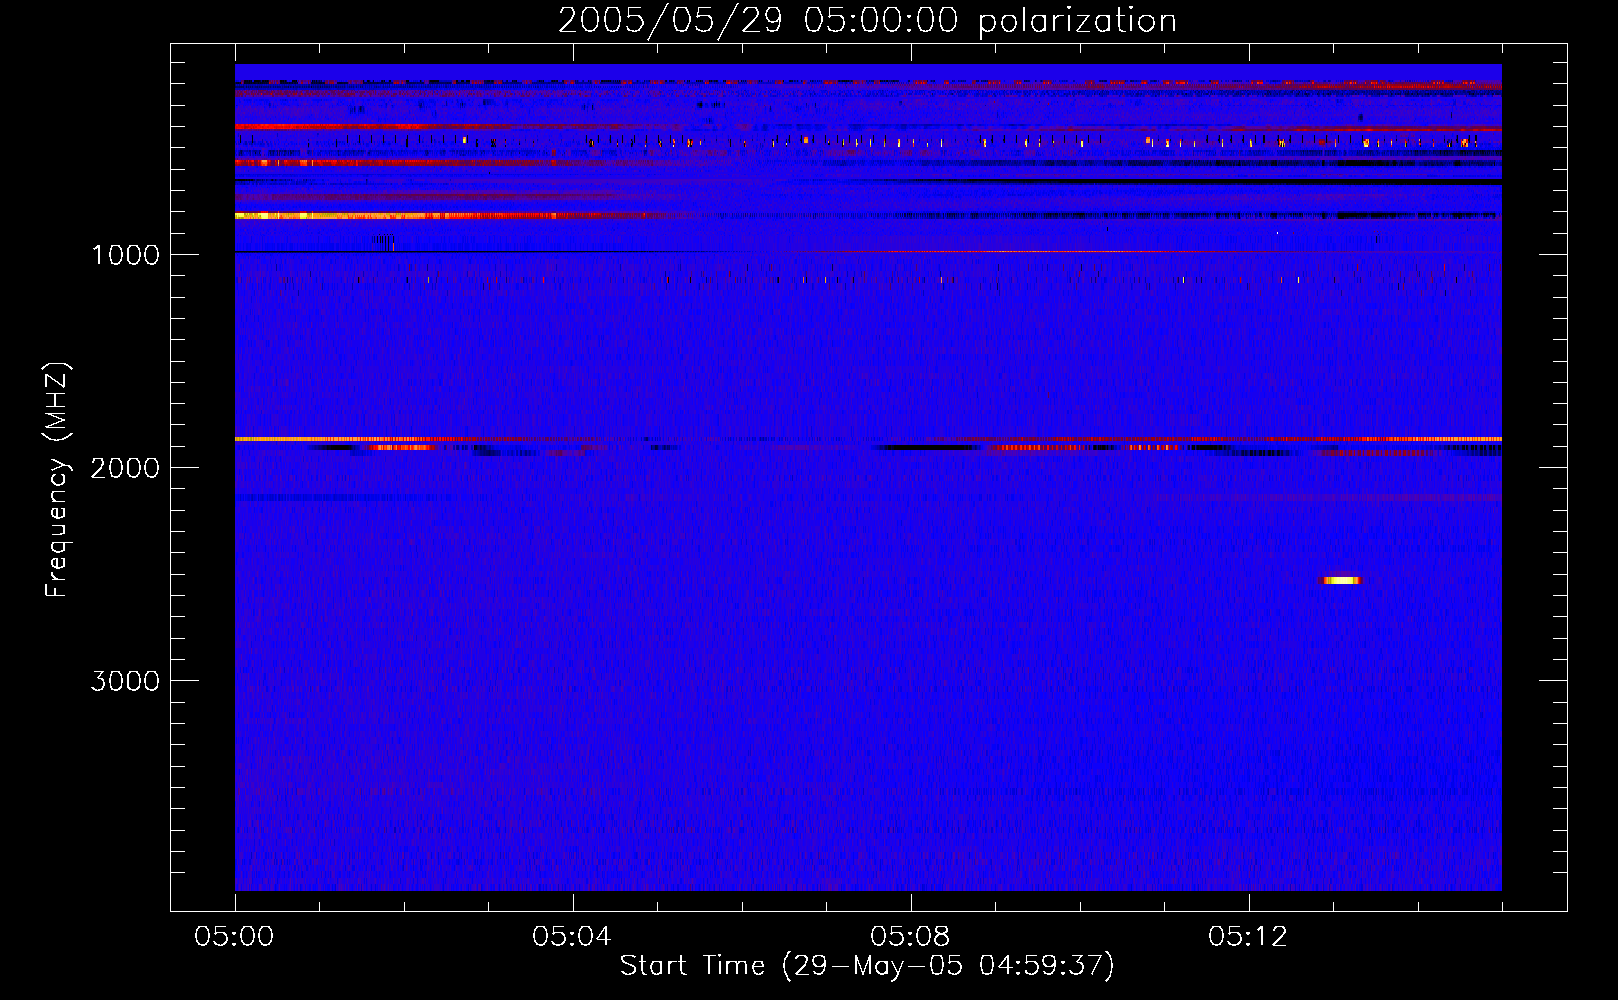Click the 05:08 time tick label
This screenshot has height=1000, width=1618.
tap(910, 937)
